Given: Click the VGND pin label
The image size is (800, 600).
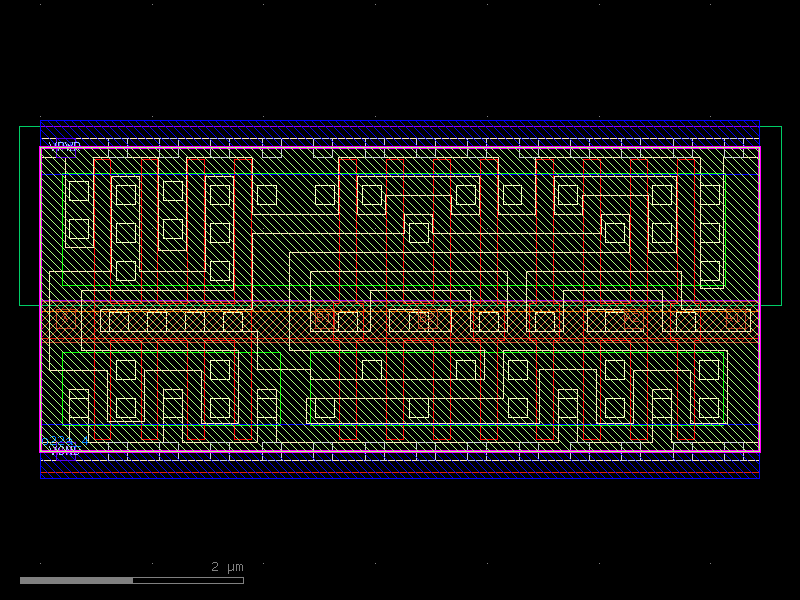Looking at the screenshot, I should point(64,451).
